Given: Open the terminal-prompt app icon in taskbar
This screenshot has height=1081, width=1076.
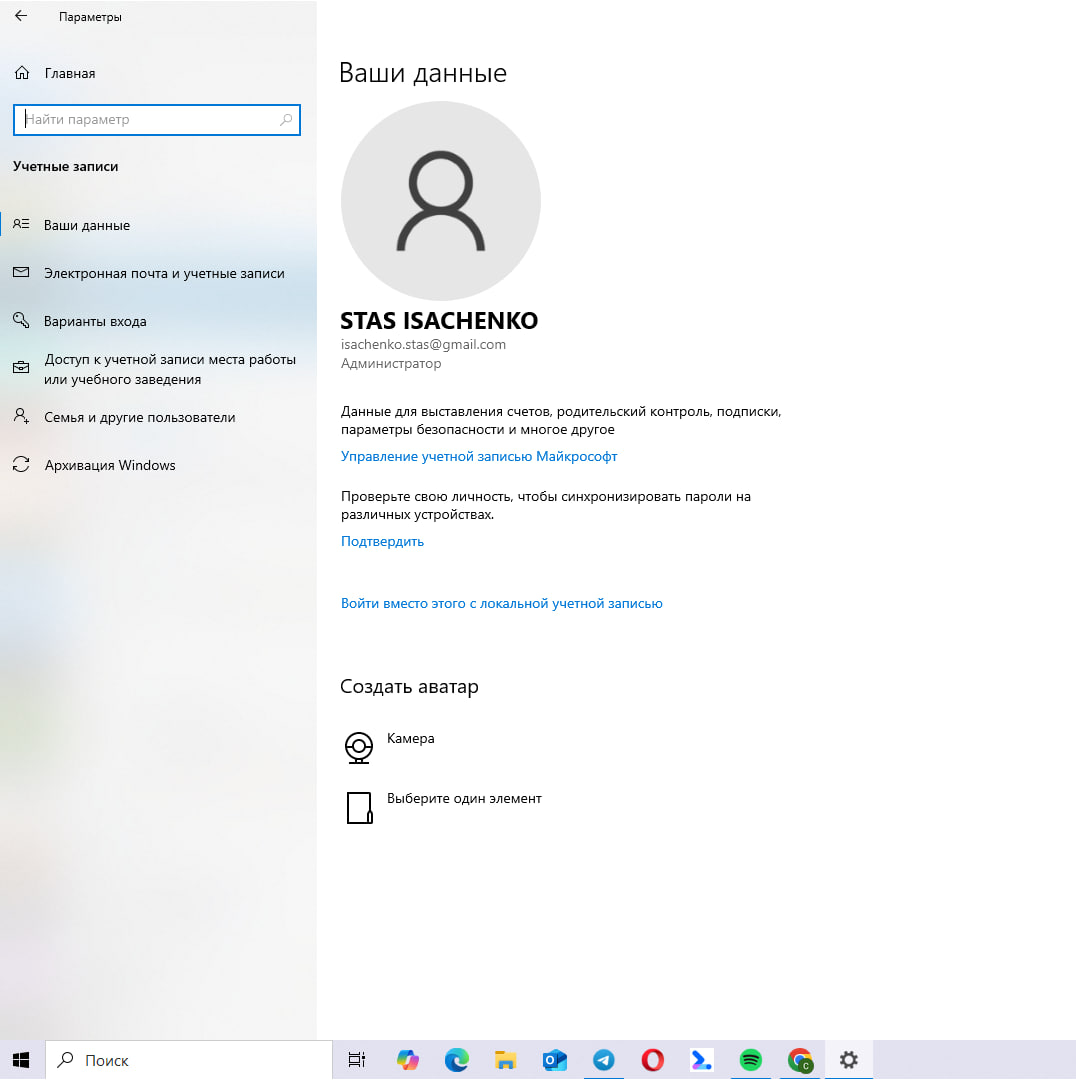Looking at the screenshot, I should click(702, 1060).
